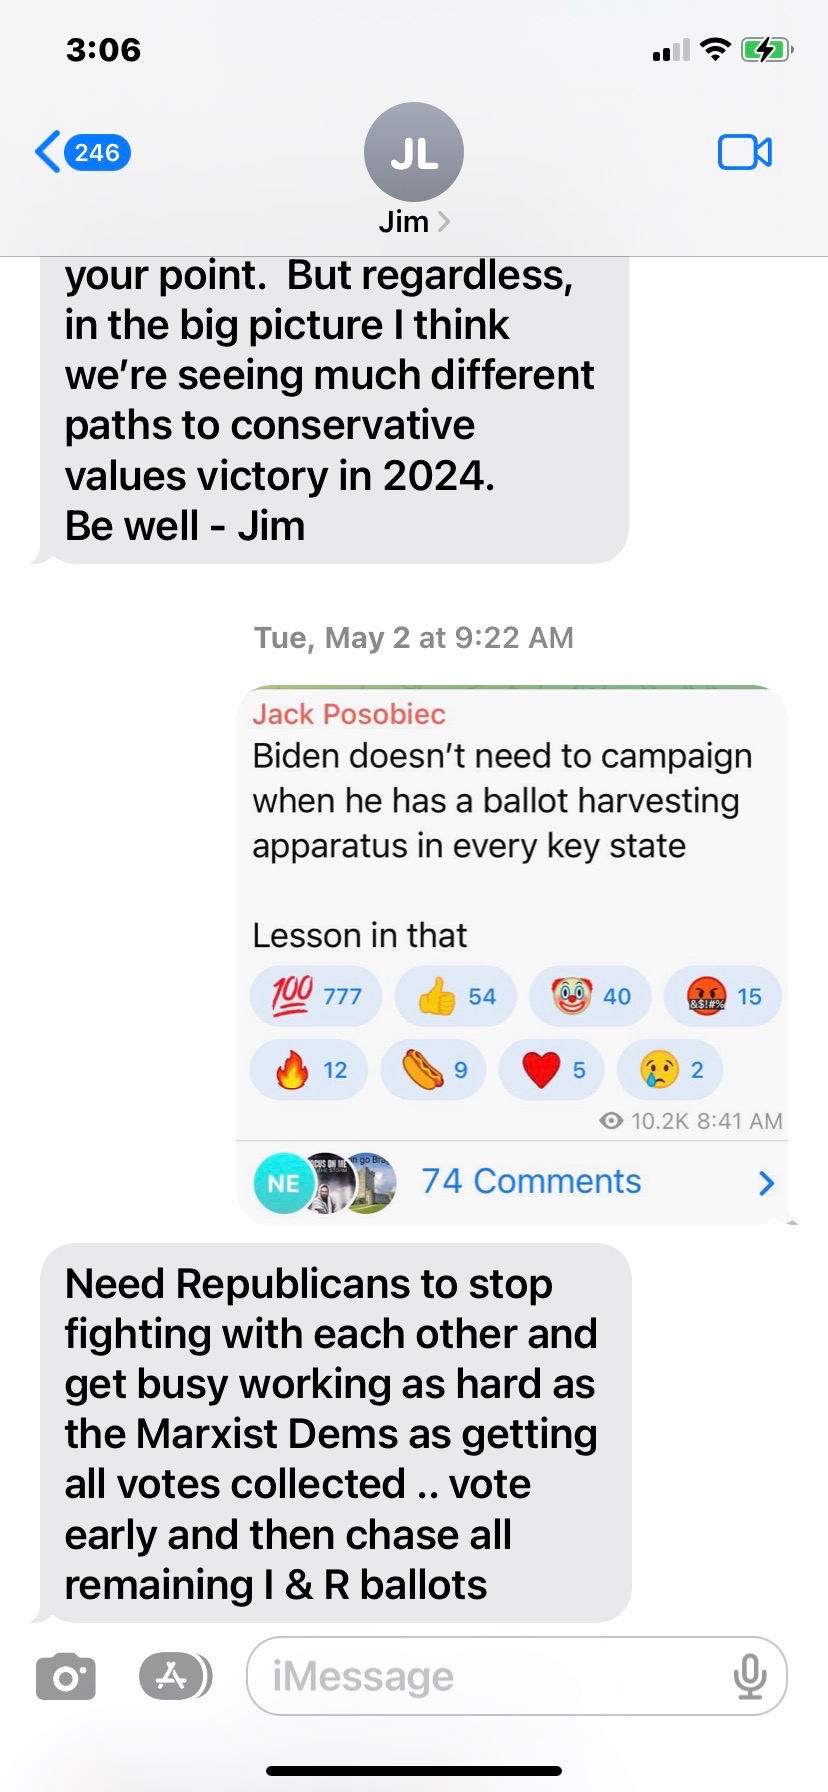Viewport: 828px width, 1792px height.
Task: Tap the NE commenter avatar
Action: [283, 1183]
